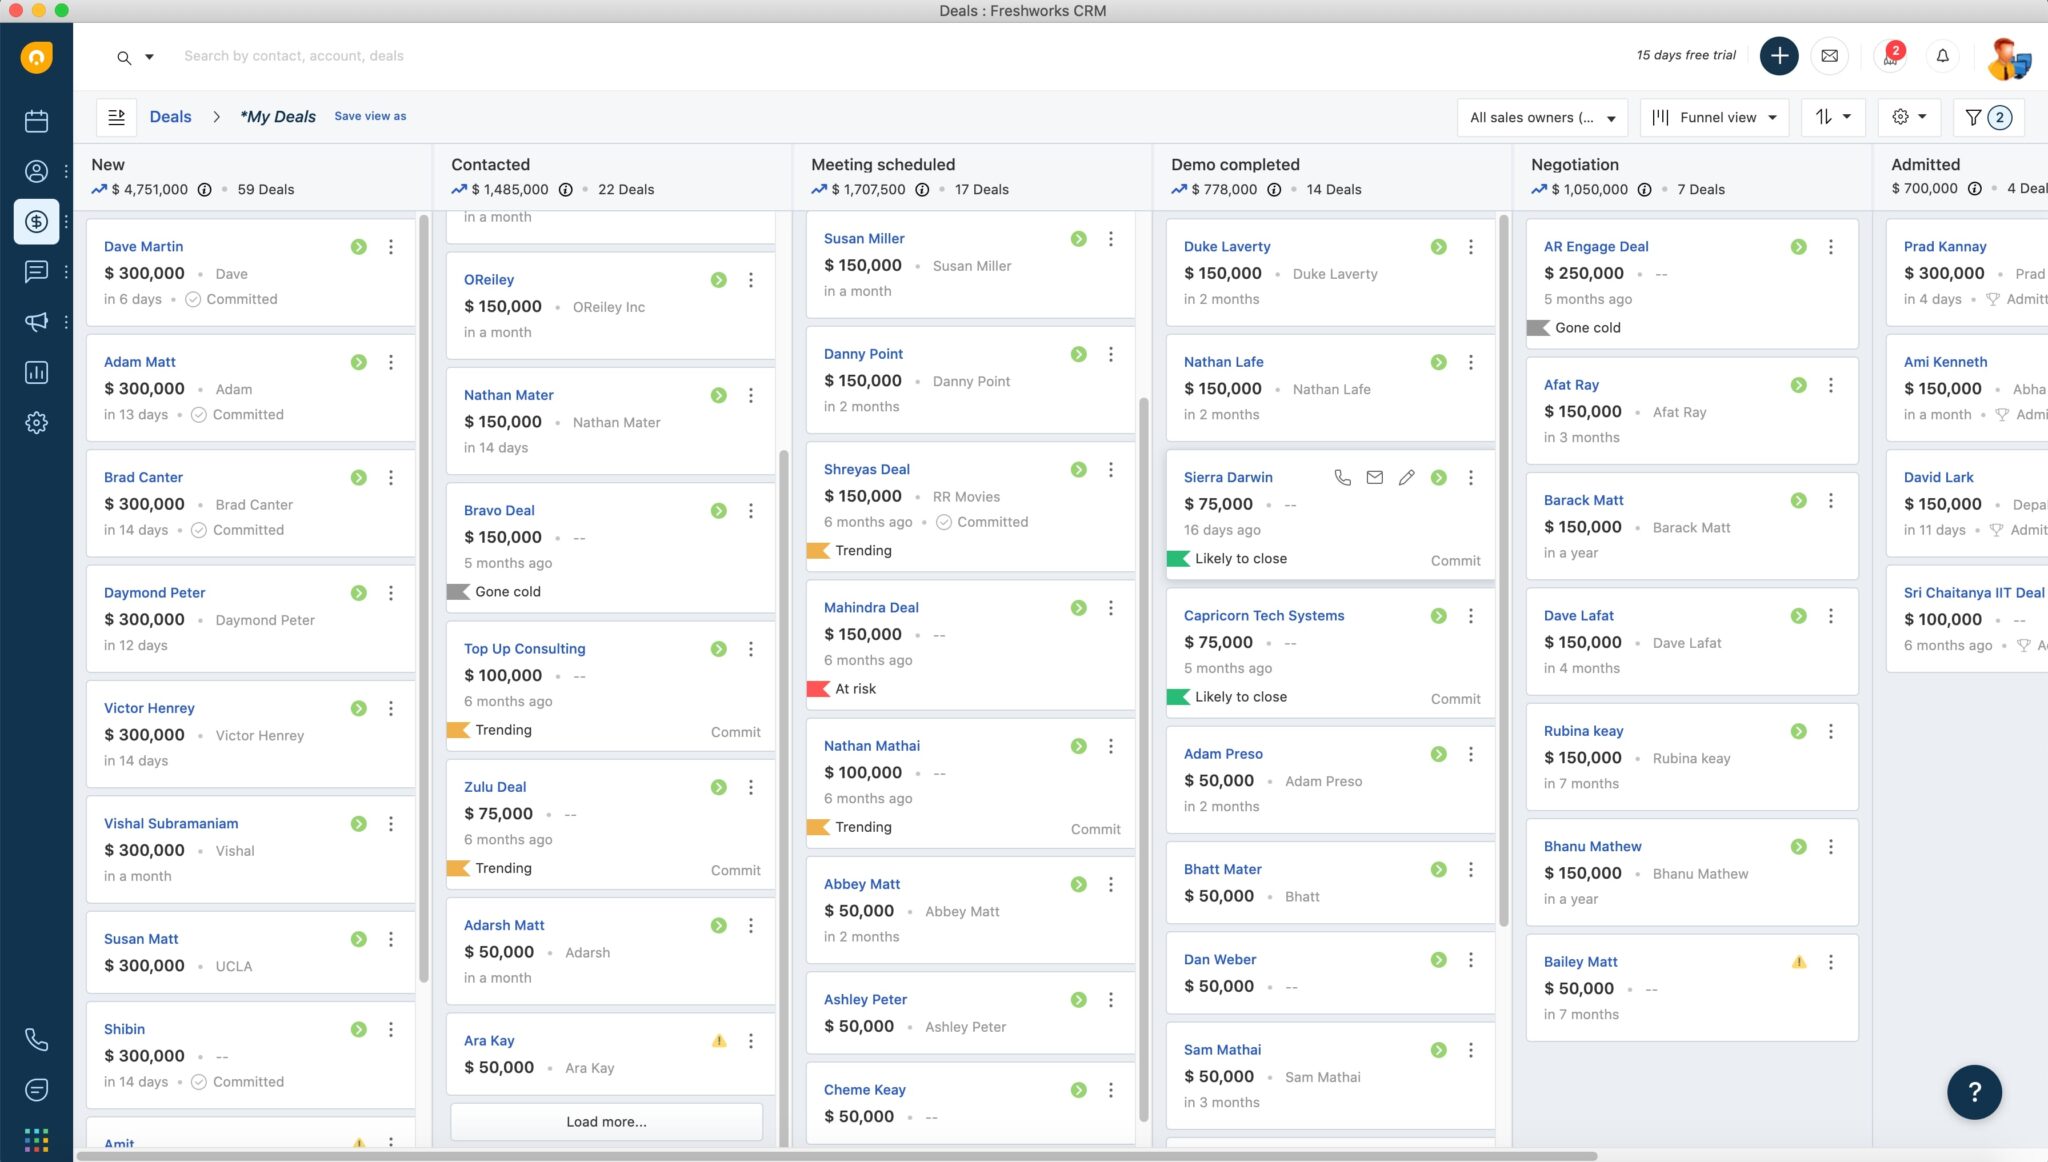The height and width of the screenshot is (1162, 2048).
Task: Open the notifications bell icon
Action: tap(1942, 56)
